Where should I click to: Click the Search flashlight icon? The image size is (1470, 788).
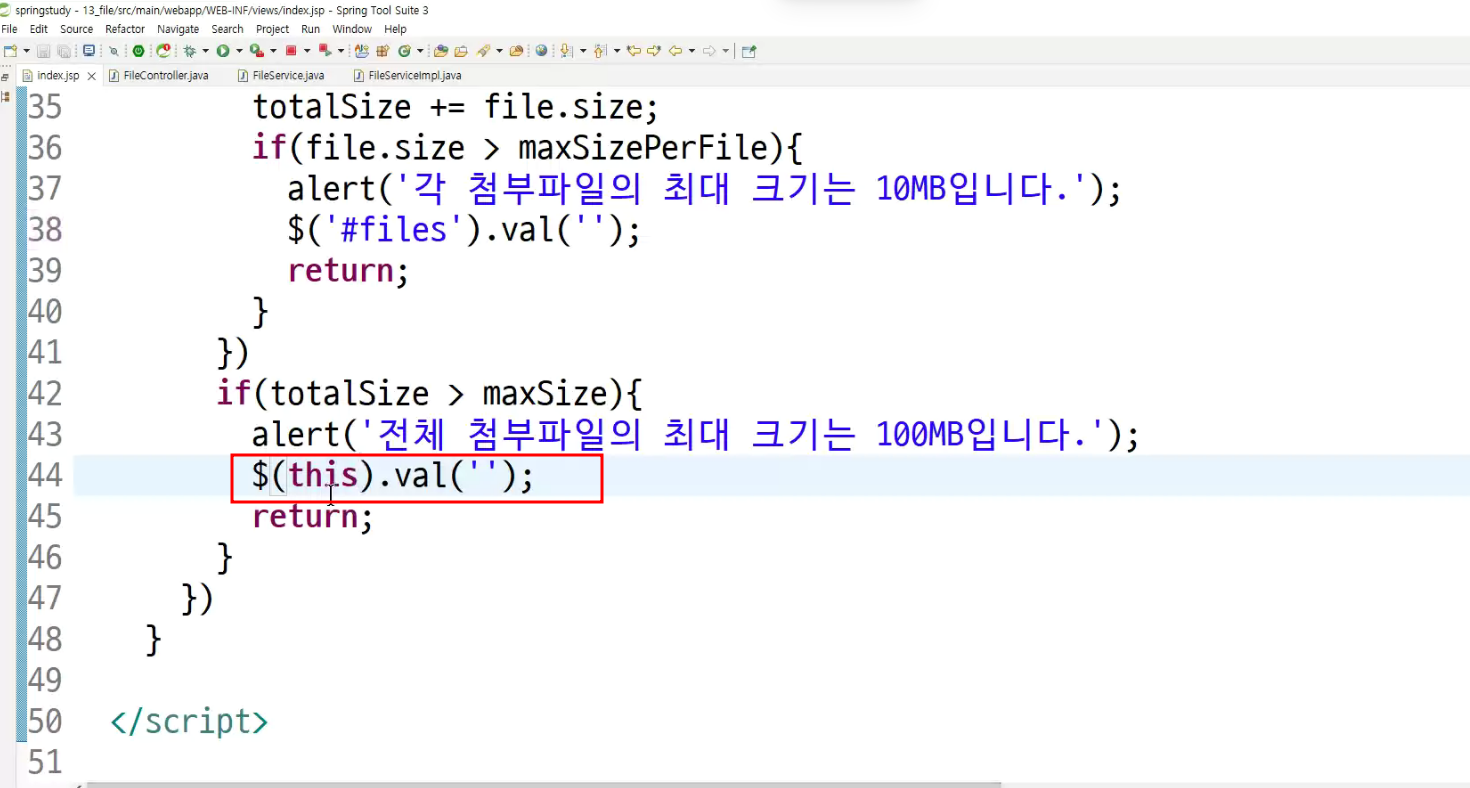483,50
